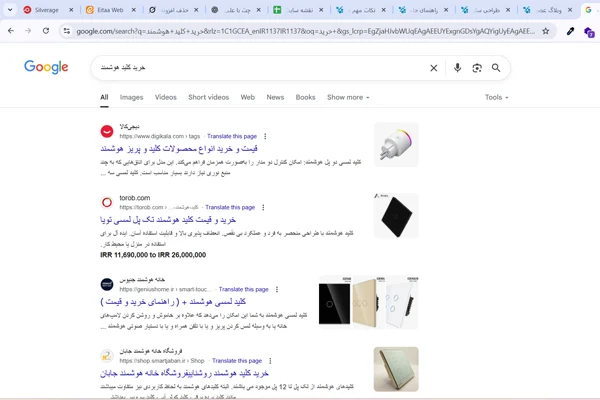View site information icon in address bar
600x400 pixels.
coord(67,31)
